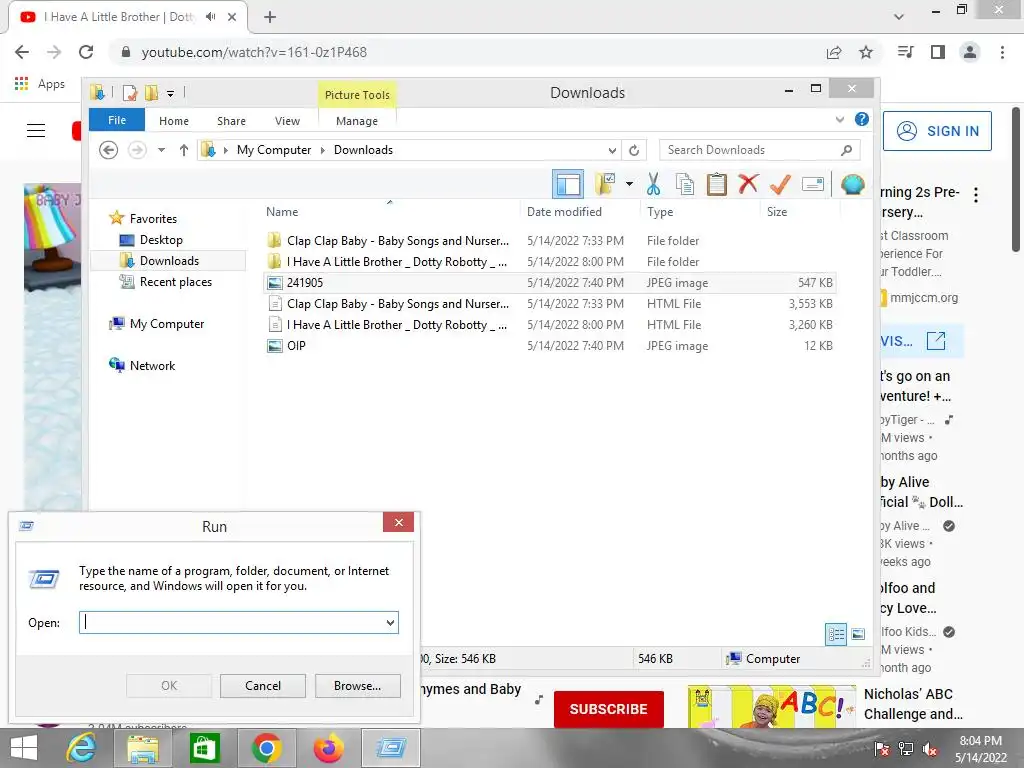Open recent locations dropdown arrow
Image resolution: width=1024 pixels, height=768 pixels.
point(161,150)
